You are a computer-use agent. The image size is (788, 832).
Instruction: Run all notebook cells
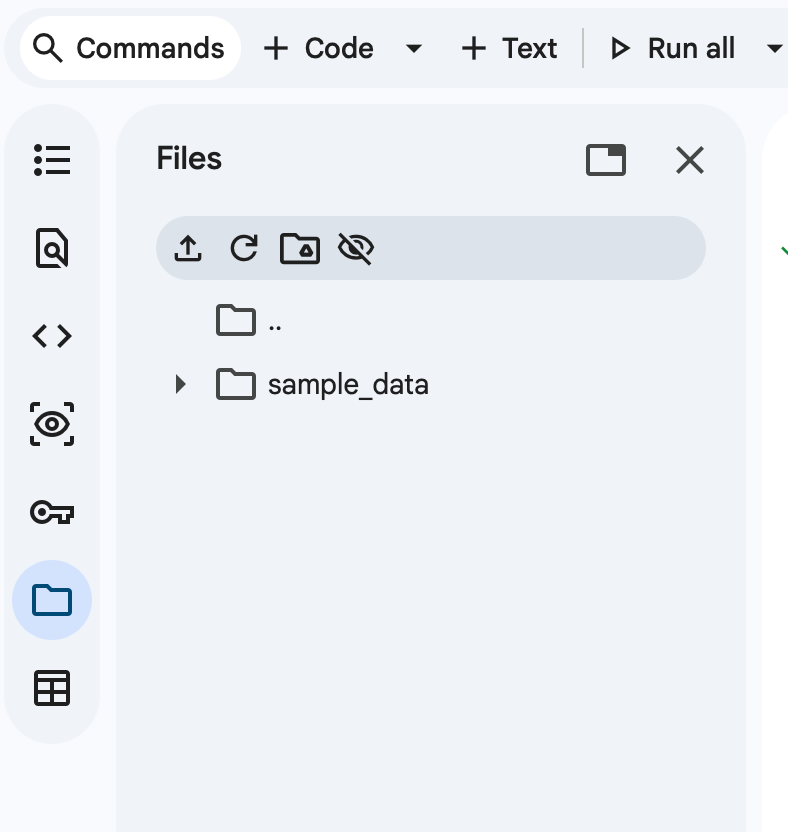(673, 48)
